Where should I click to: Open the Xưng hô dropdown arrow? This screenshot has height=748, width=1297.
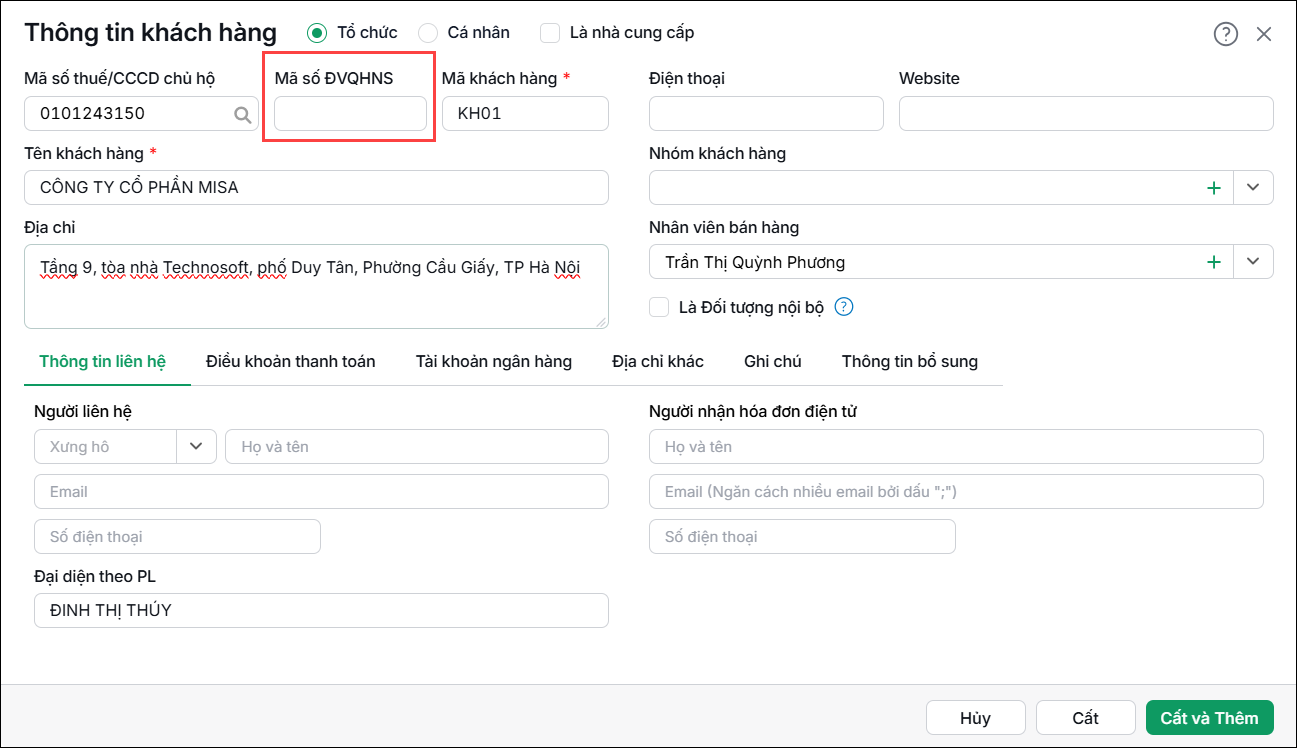[x=197, y=447]
